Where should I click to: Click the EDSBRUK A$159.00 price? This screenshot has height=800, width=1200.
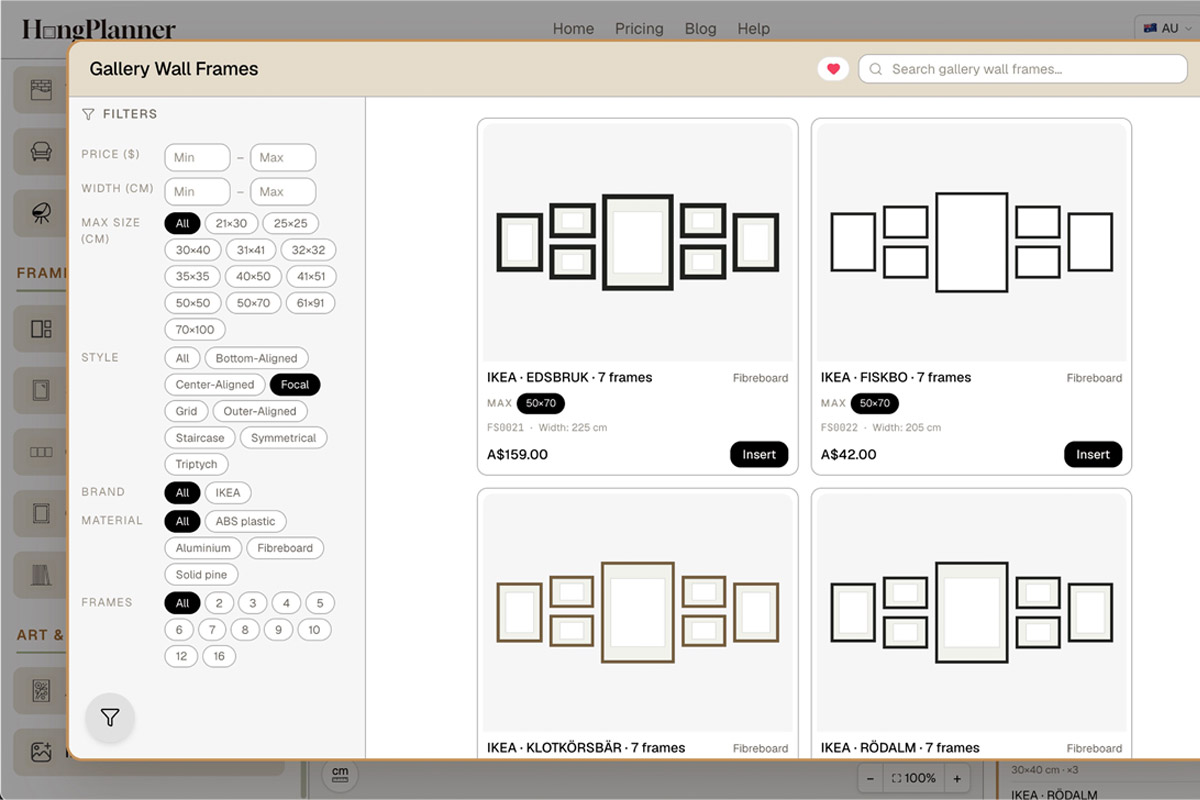(518, 454)
